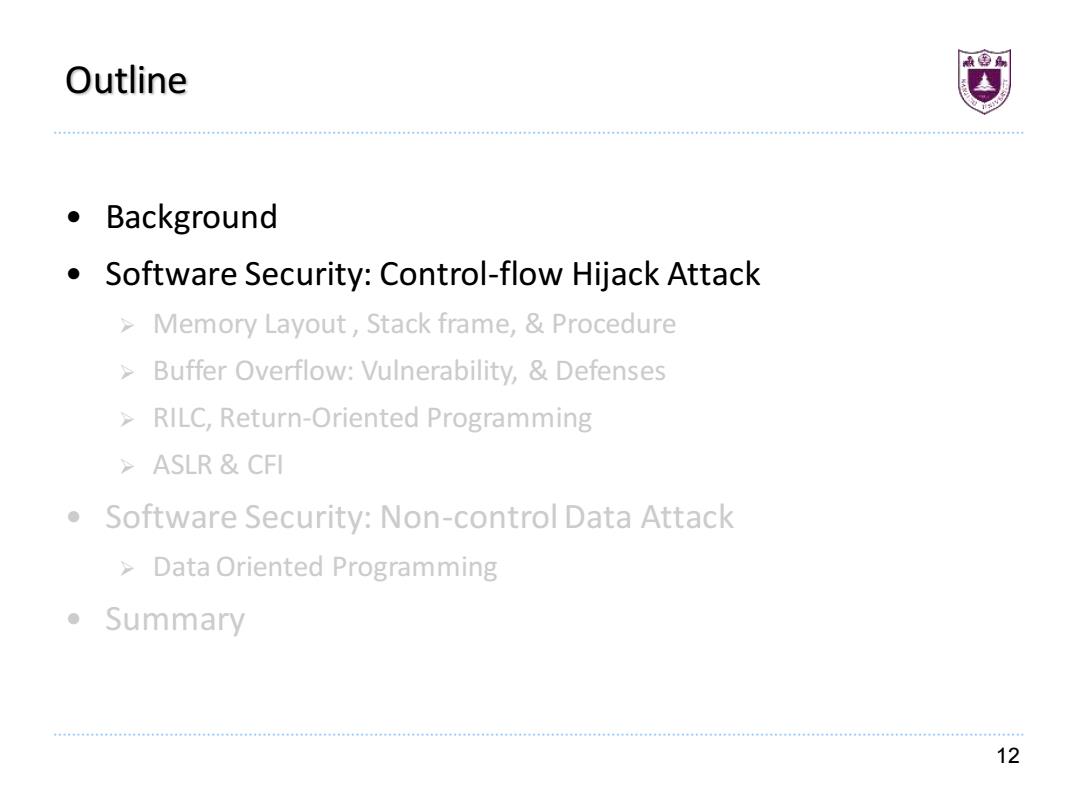This screenshot has height=810, width=1080.
Task: Select Memory Layout, Stack frame, & Procedure
Action: coord(414,324)
